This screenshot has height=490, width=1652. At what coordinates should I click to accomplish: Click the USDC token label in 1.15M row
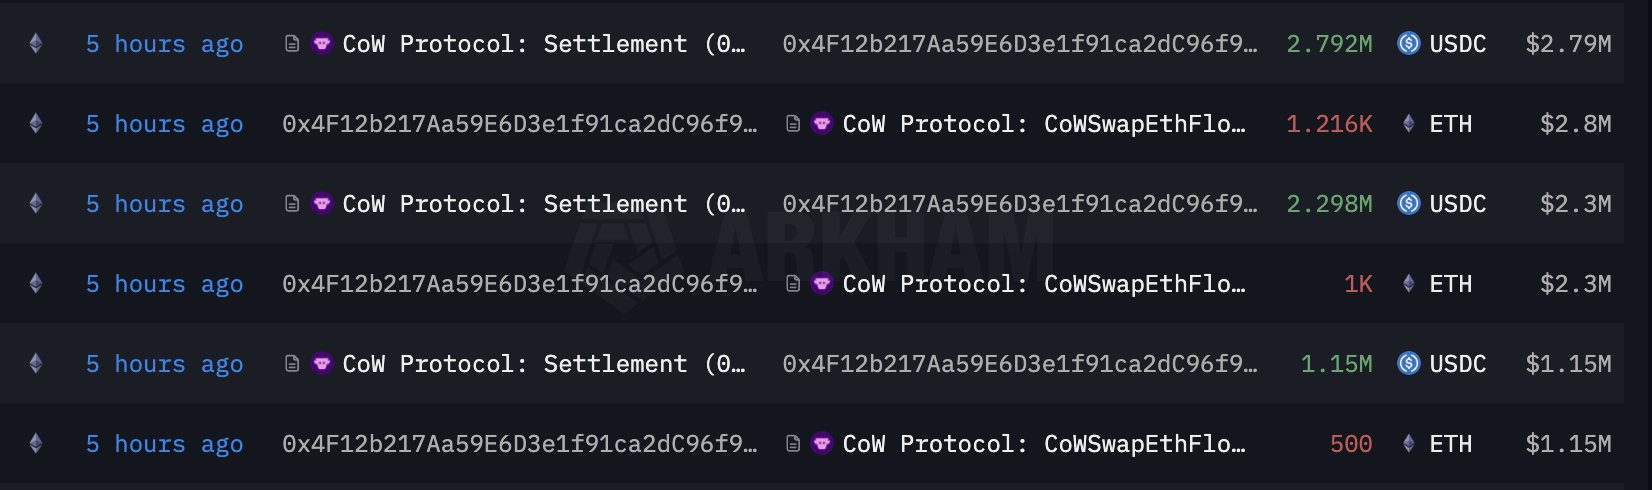[1457, 364]
